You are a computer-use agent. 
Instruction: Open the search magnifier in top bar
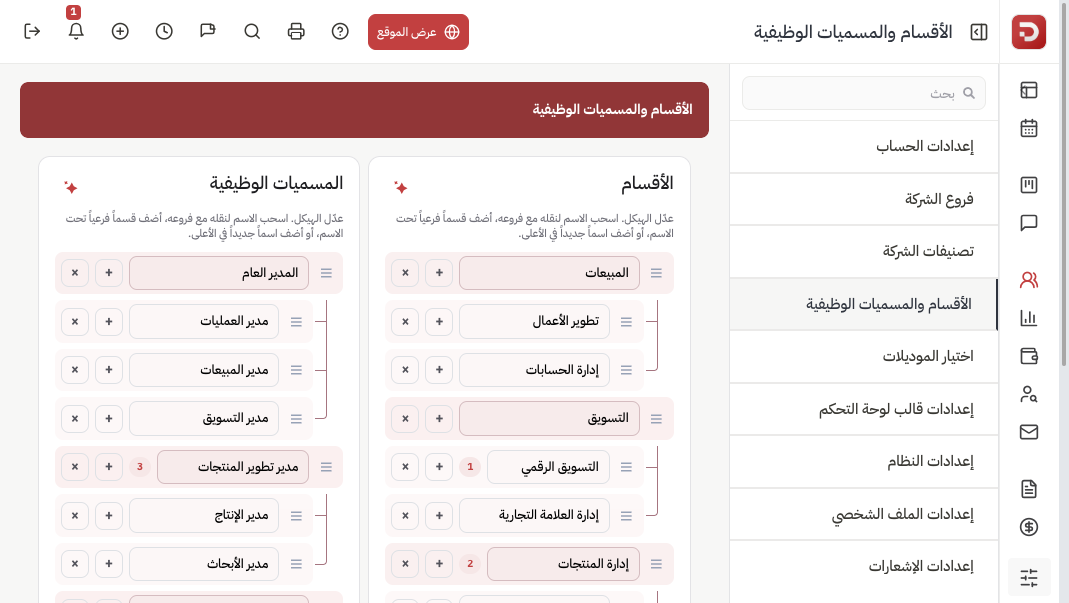252,31
